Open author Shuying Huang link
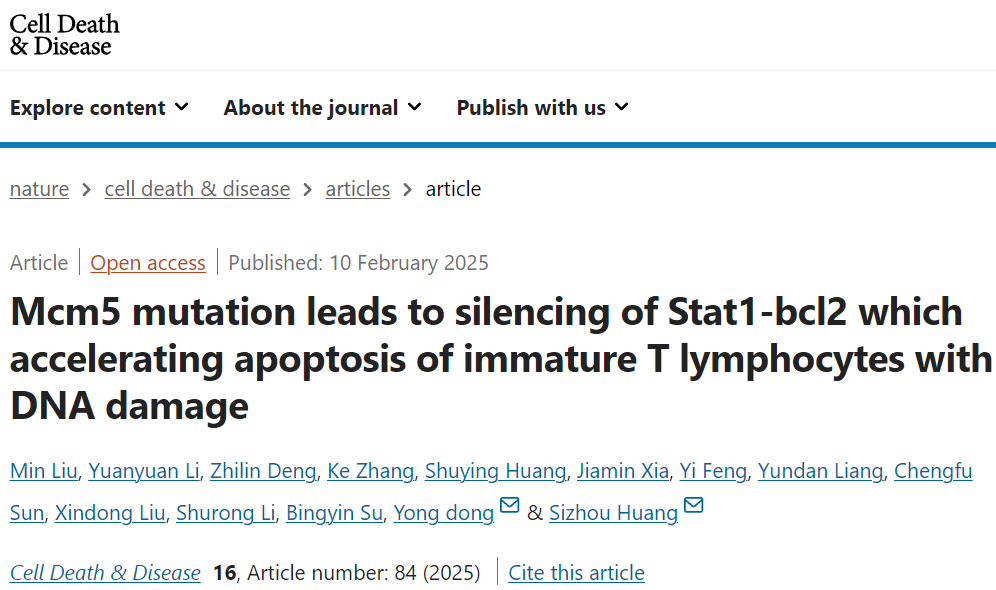Image resolution: width=996 pixels, height=590 pixels. click(495, 471)
